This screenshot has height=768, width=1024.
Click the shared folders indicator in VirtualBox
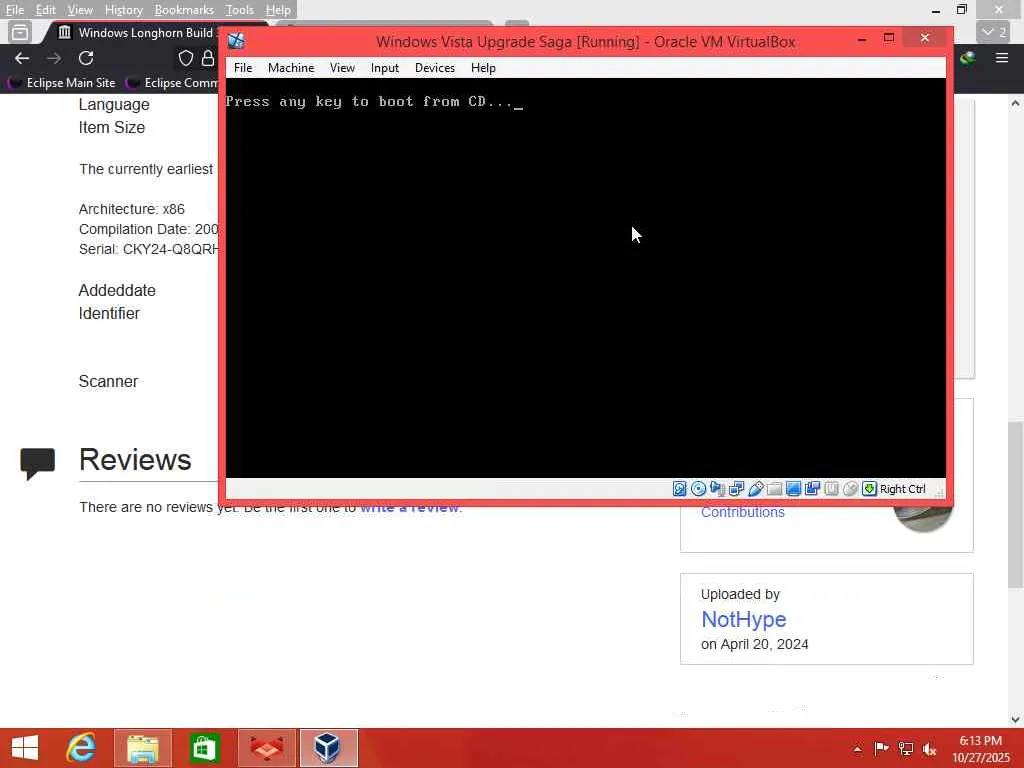(775, 488)
